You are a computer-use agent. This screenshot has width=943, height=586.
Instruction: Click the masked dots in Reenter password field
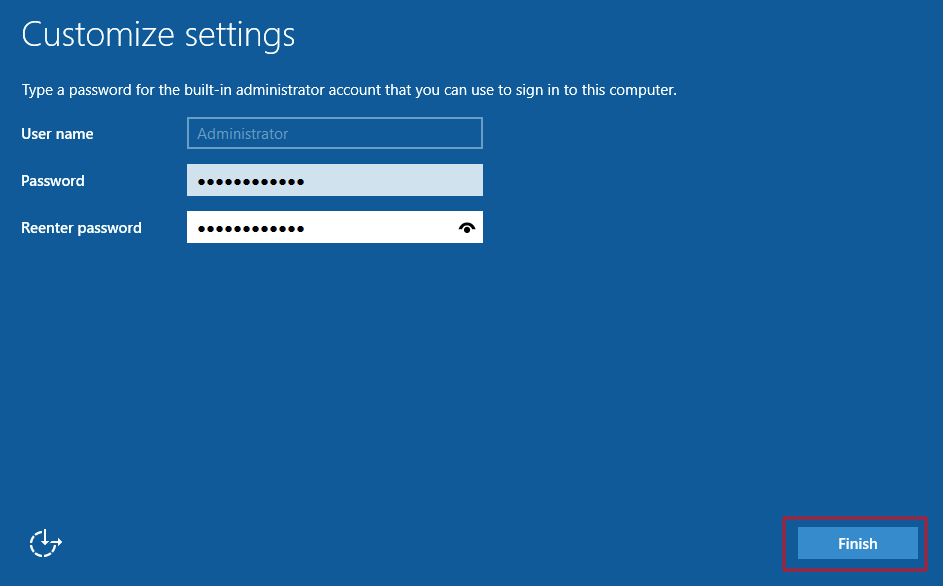coord(251,229)
